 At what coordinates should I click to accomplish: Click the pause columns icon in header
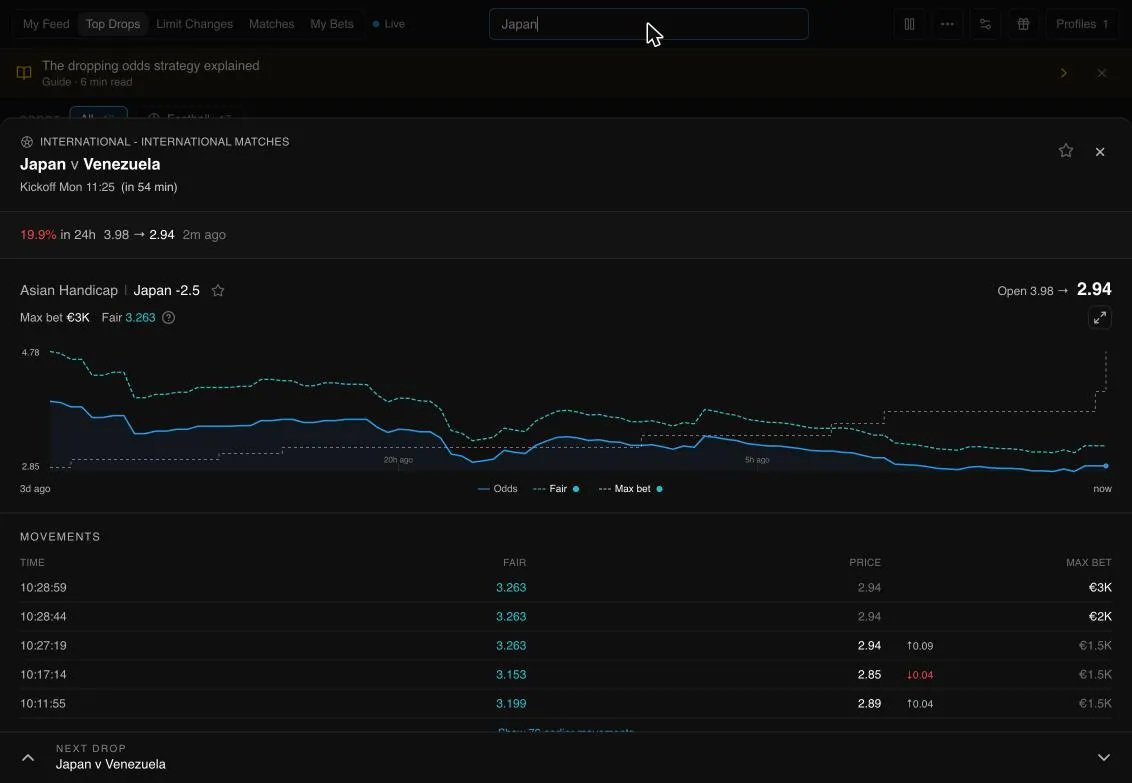[910, 24]
